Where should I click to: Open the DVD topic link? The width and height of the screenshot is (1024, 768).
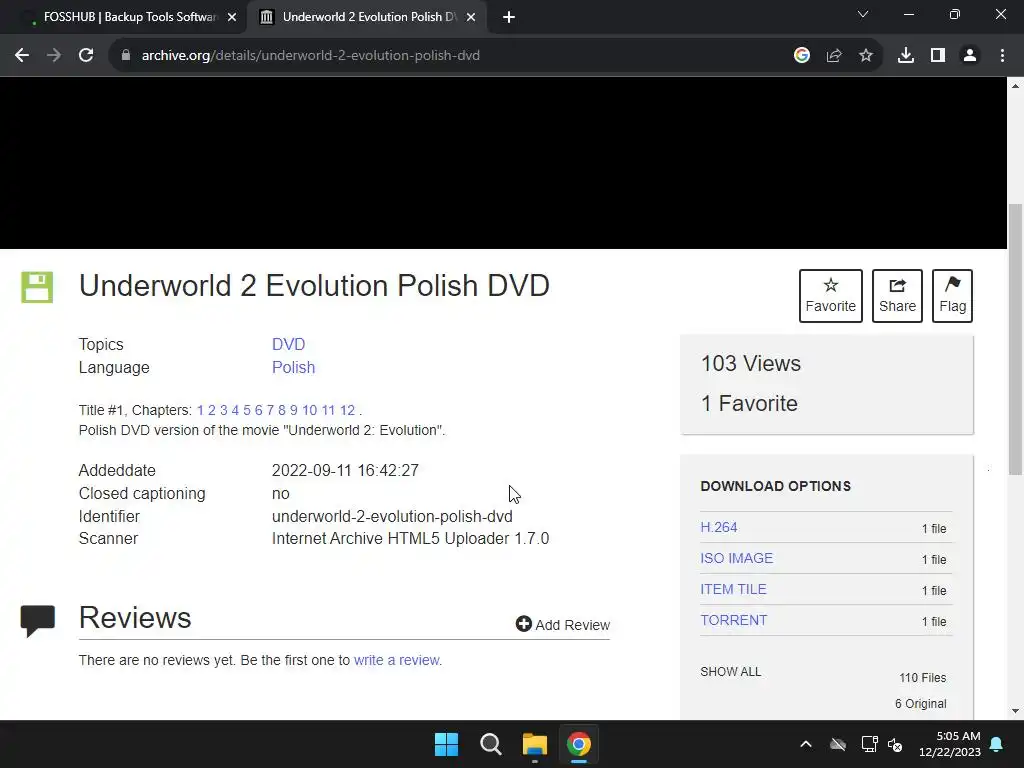click(x=289, y=344)
